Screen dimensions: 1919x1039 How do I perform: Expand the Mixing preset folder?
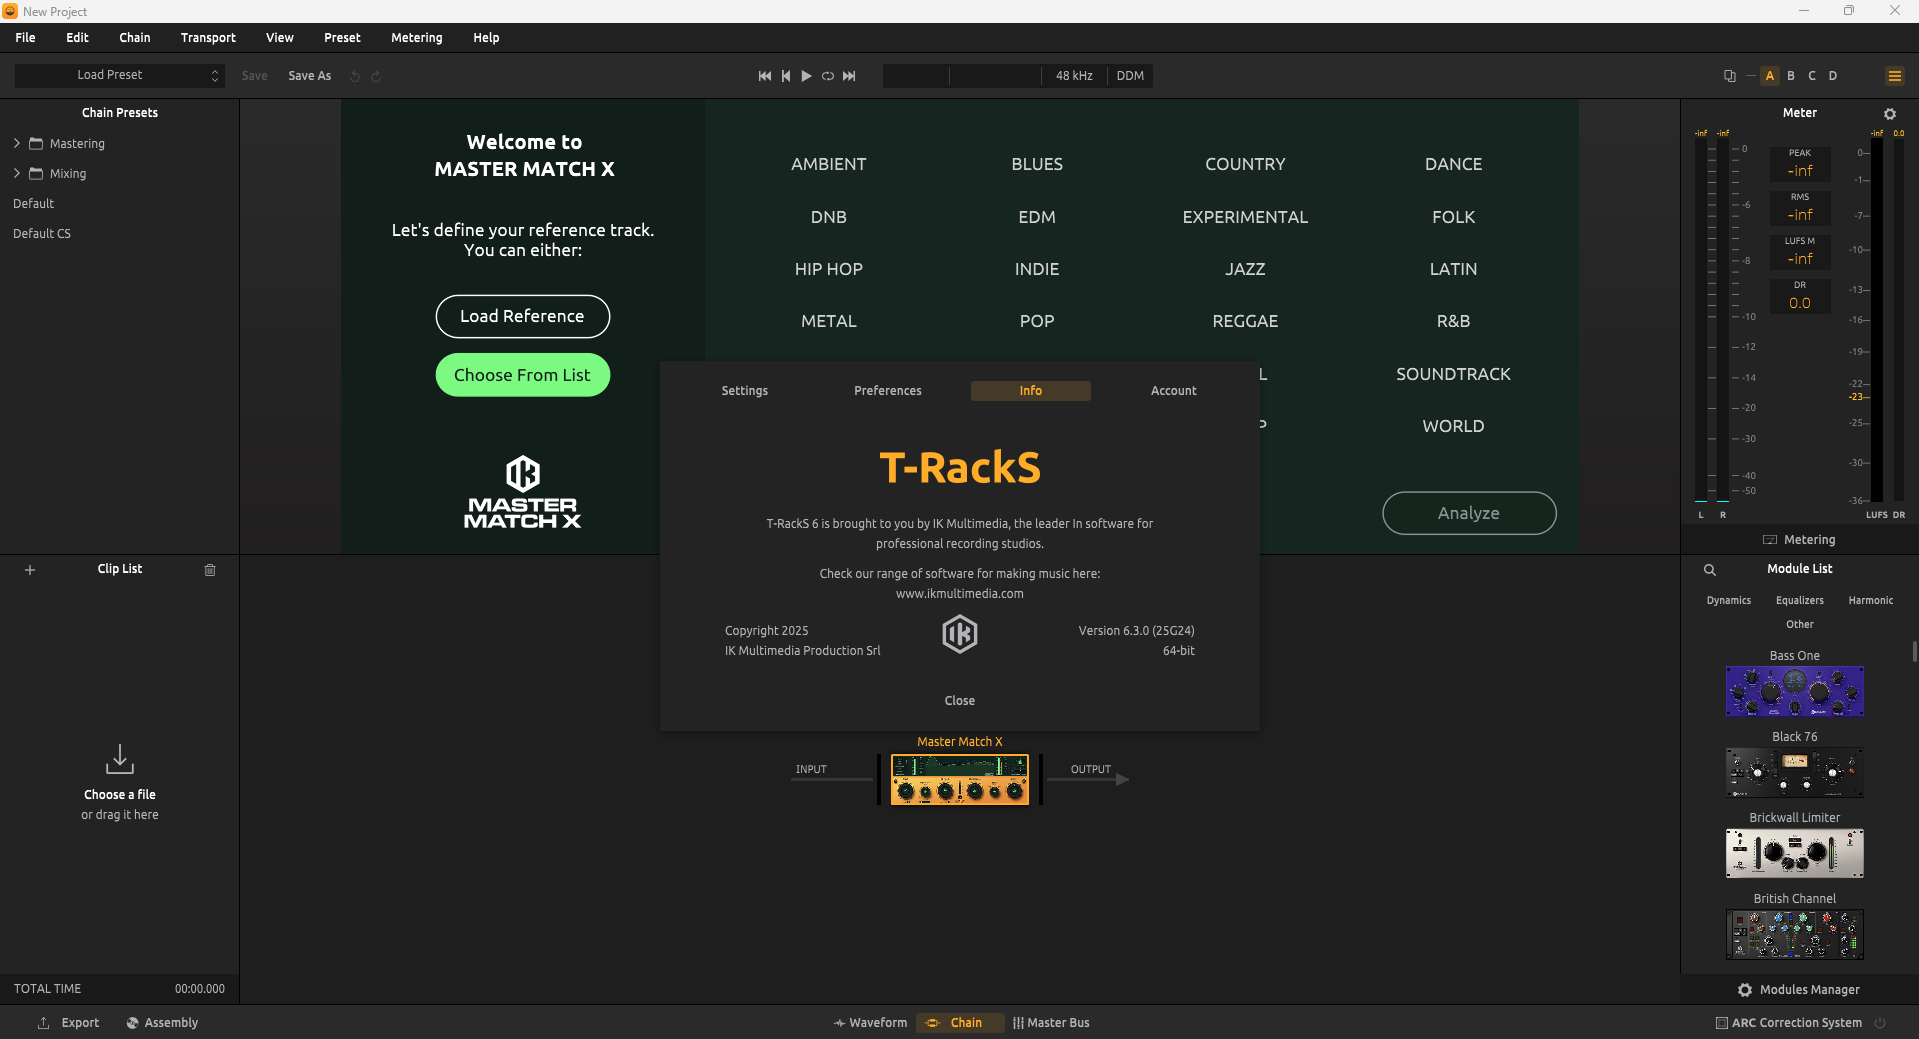coord(17,174)
